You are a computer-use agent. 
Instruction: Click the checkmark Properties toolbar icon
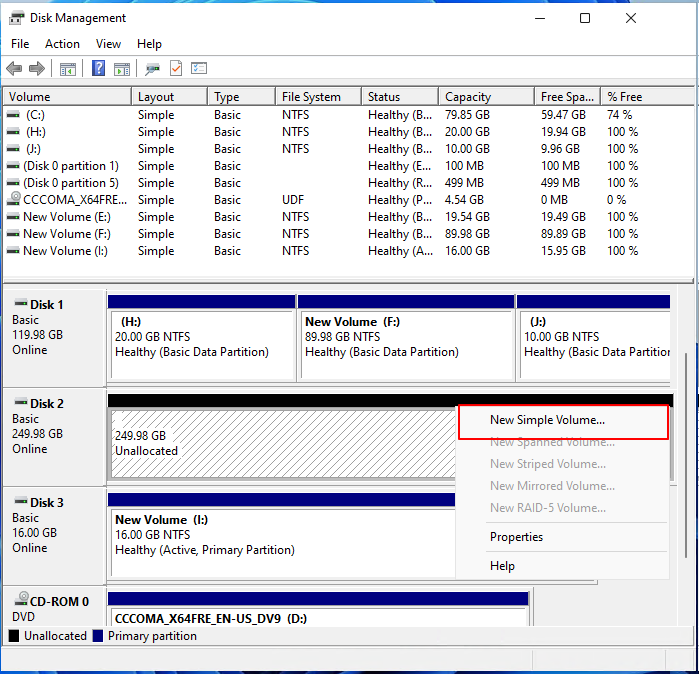pos(176,69)
